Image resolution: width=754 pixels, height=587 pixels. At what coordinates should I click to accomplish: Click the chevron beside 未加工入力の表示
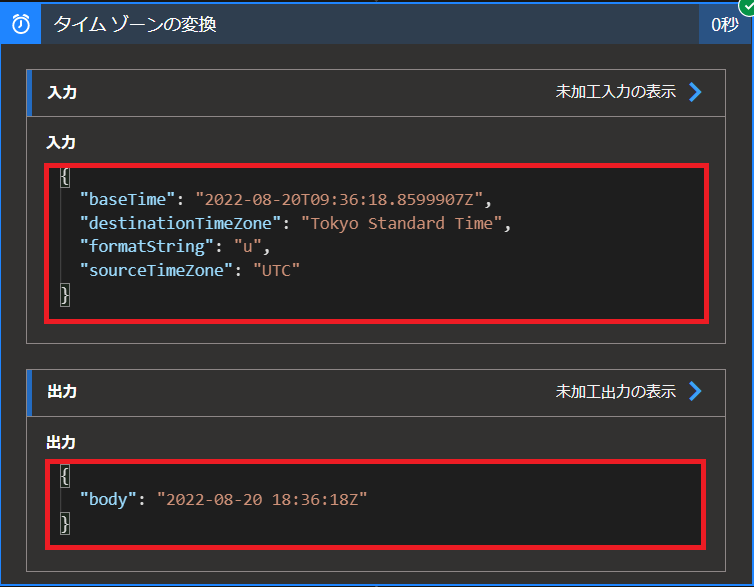click(x=695, y=92)
